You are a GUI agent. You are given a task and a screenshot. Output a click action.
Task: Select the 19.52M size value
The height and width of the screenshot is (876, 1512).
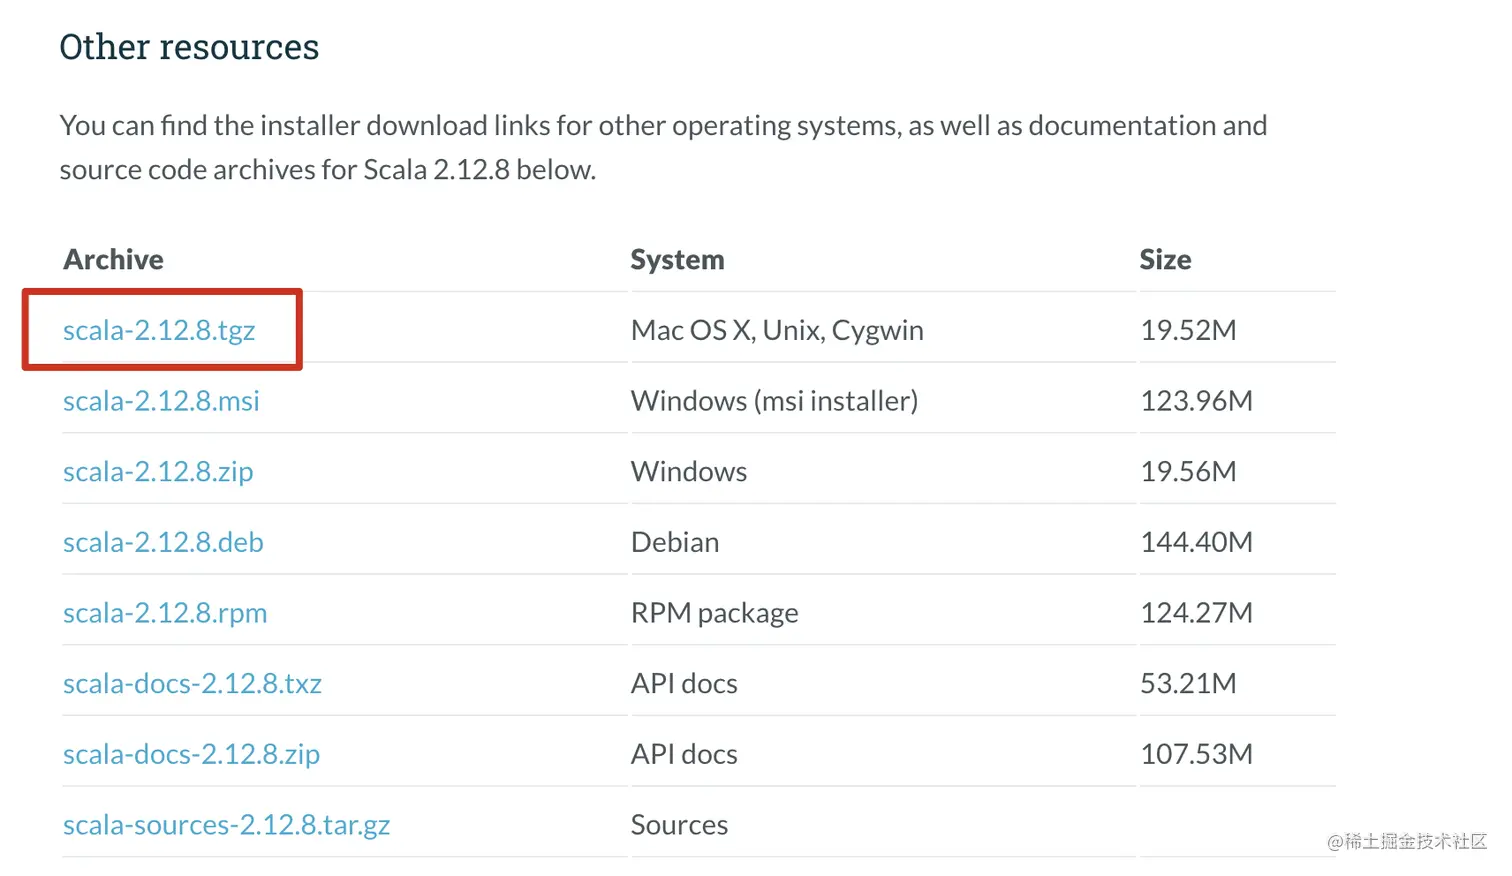tap(1188, 330)
